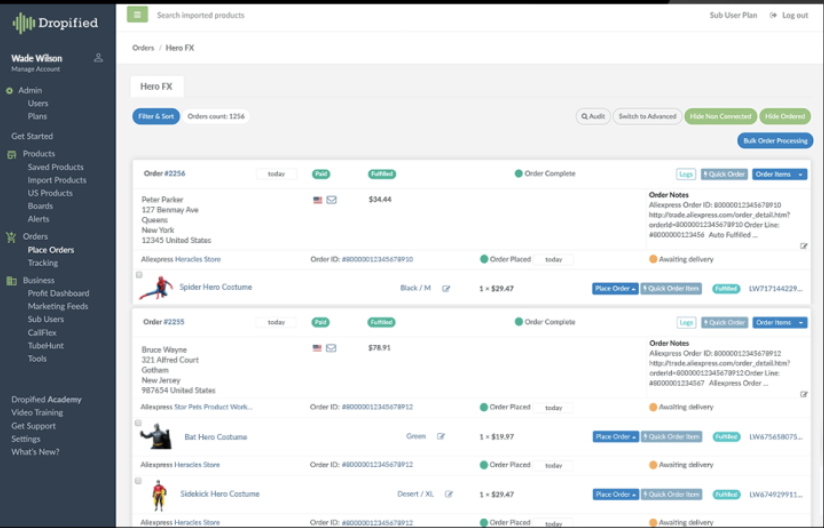Open Sidekick Hero Costume product link

point(220,494)
